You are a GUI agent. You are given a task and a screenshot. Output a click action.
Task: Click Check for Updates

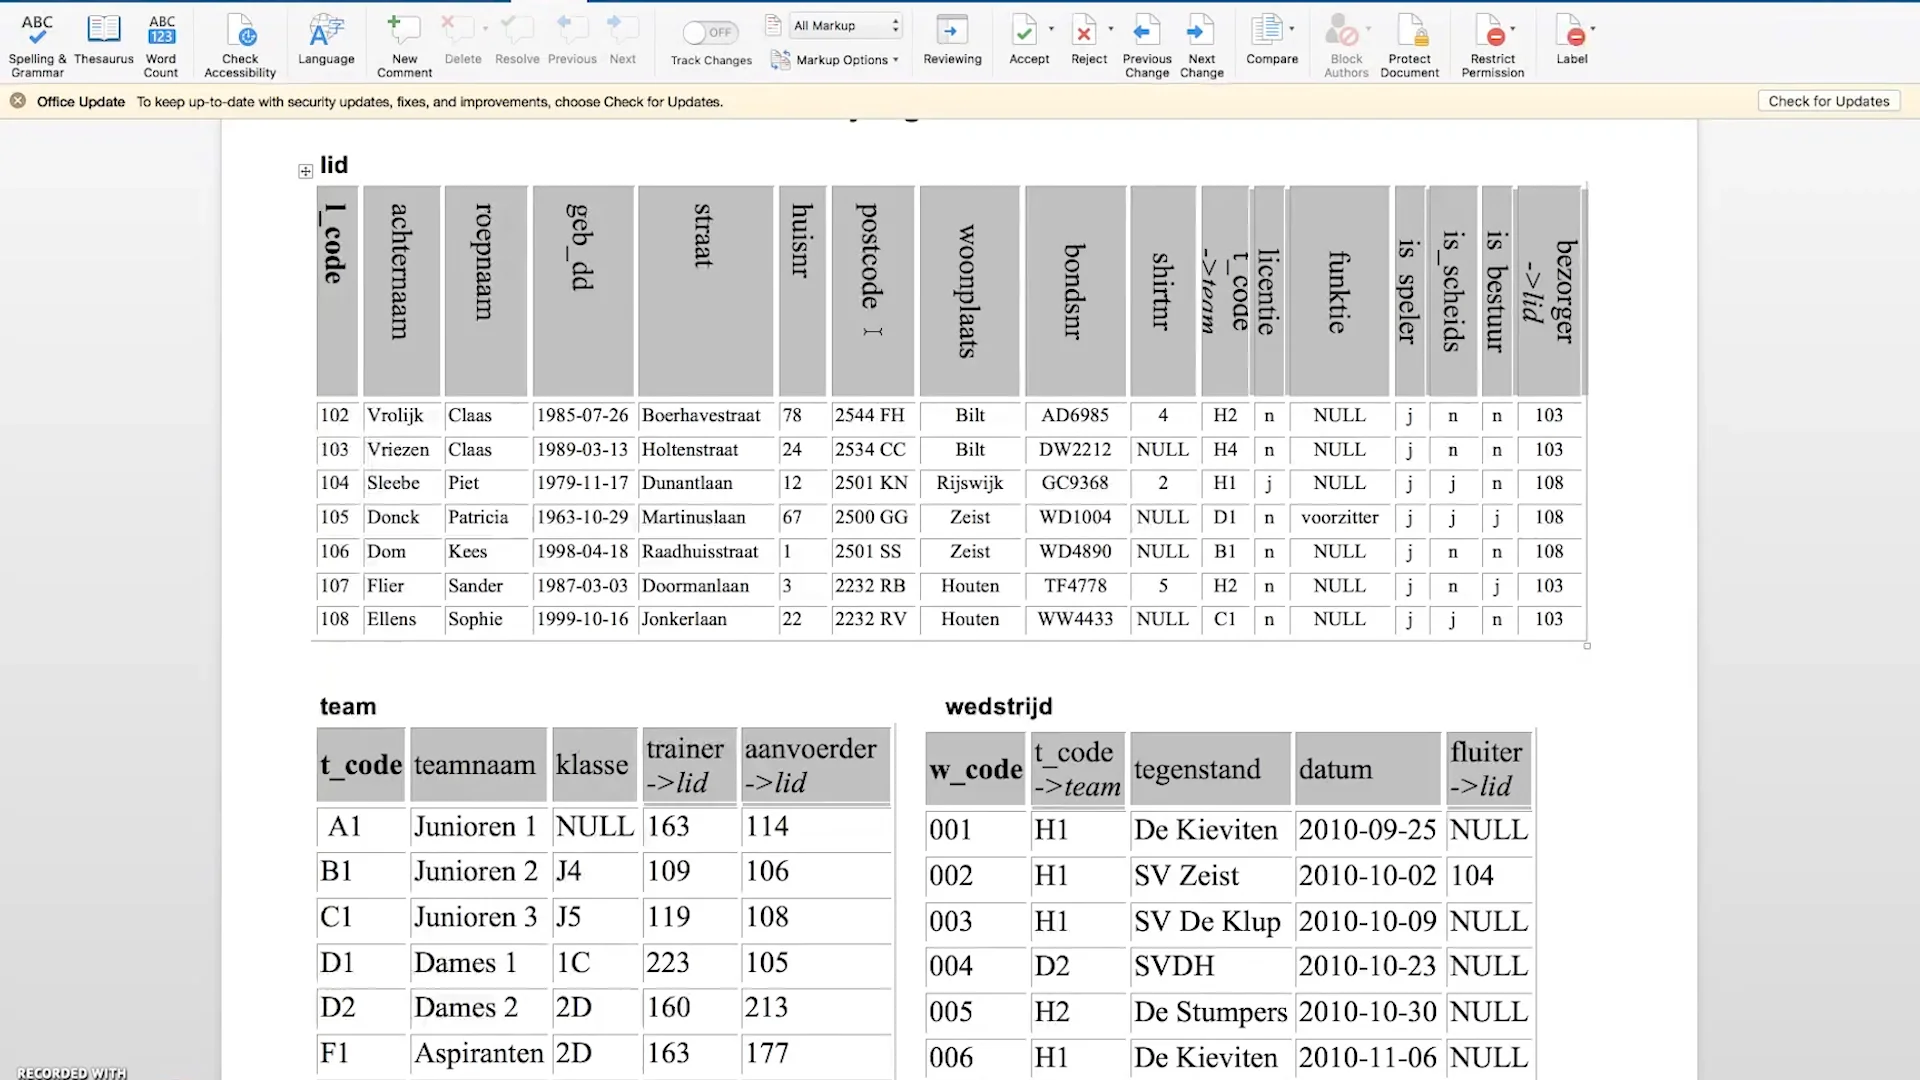(x=1828, y=100)
